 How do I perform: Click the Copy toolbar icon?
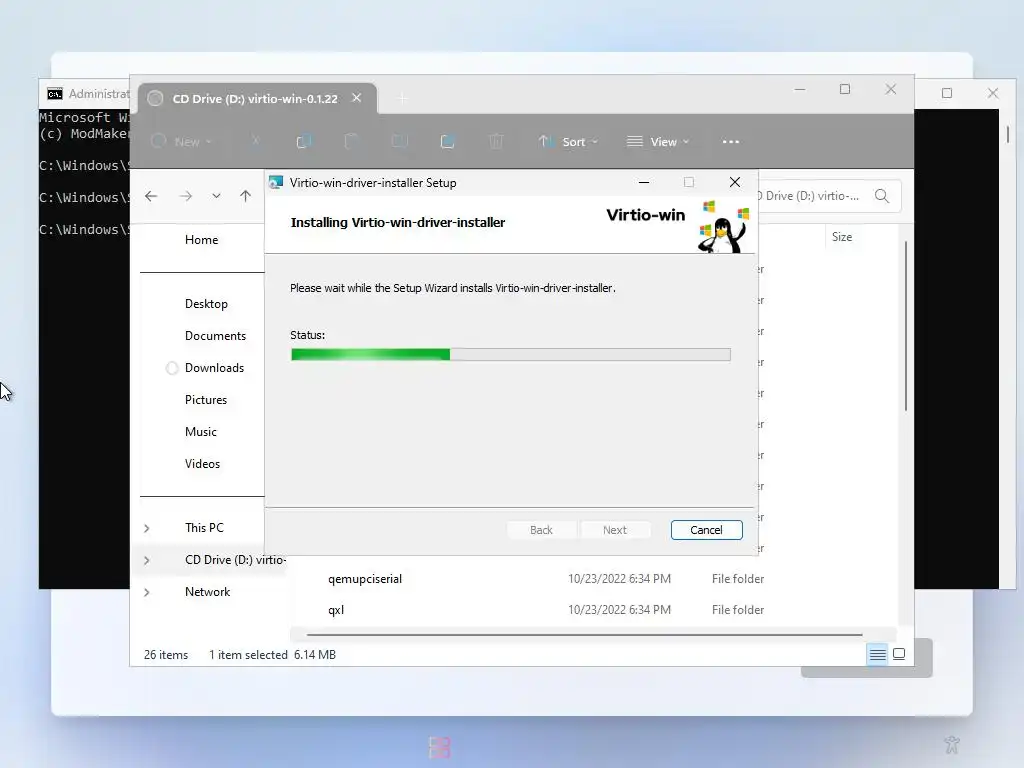(x=304, y=142)
